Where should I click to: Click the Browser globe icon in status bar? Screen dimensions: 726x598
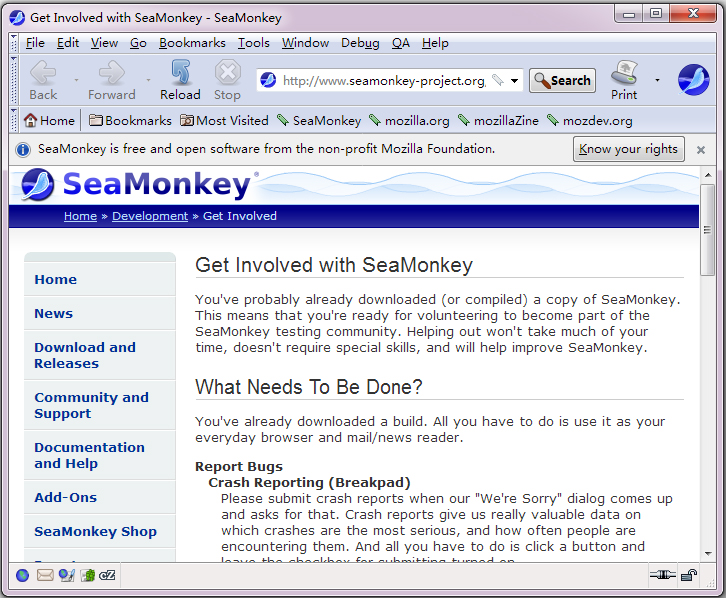23,575
